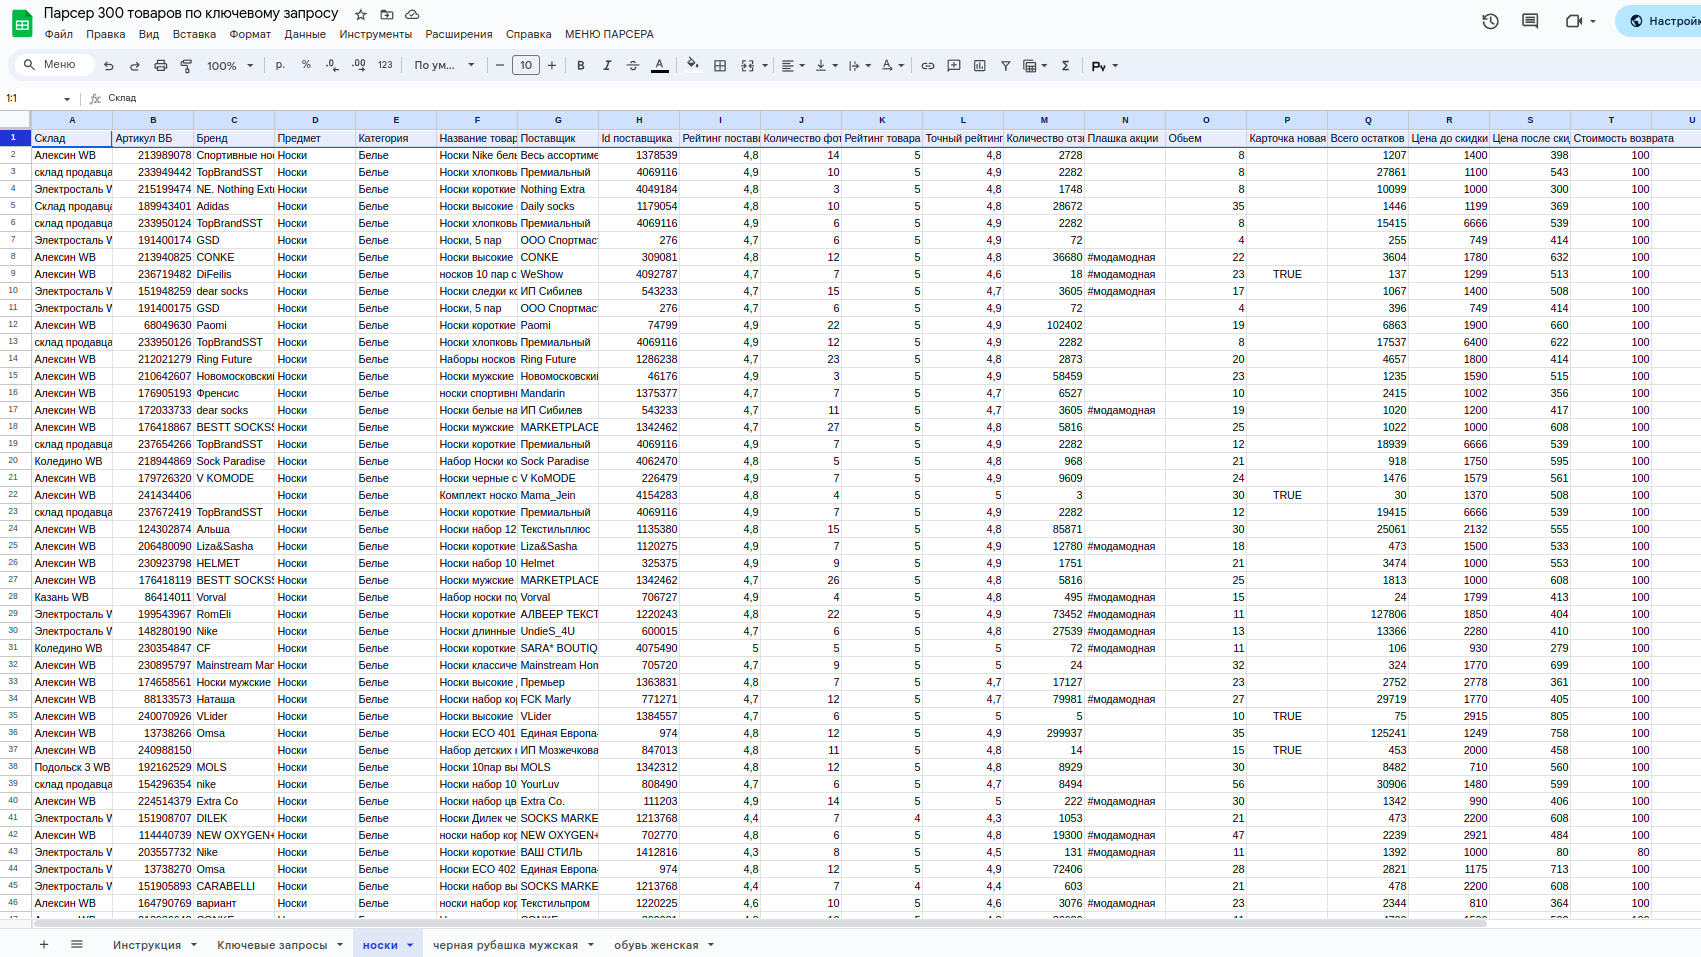Click the insert link icon

point(928,66)
